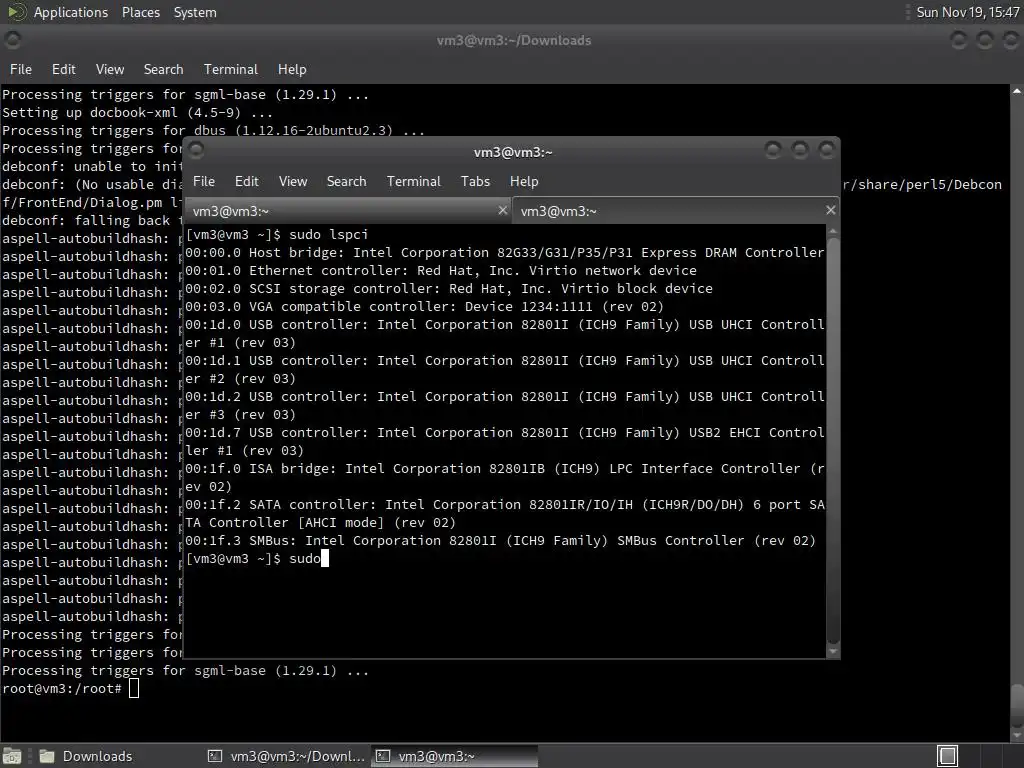This screenshot has width=1024, height=768.
Task: Open File menu in Downloads terminal window
Action: coord(20,69)
